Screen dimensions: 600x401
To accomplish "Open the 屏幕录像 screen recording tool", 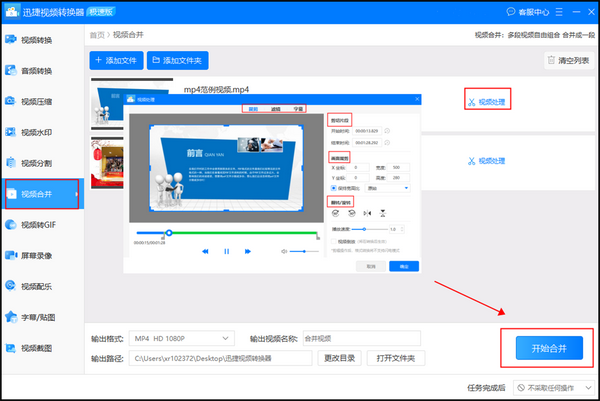I will pyautogui.click(x=40, y=255).
